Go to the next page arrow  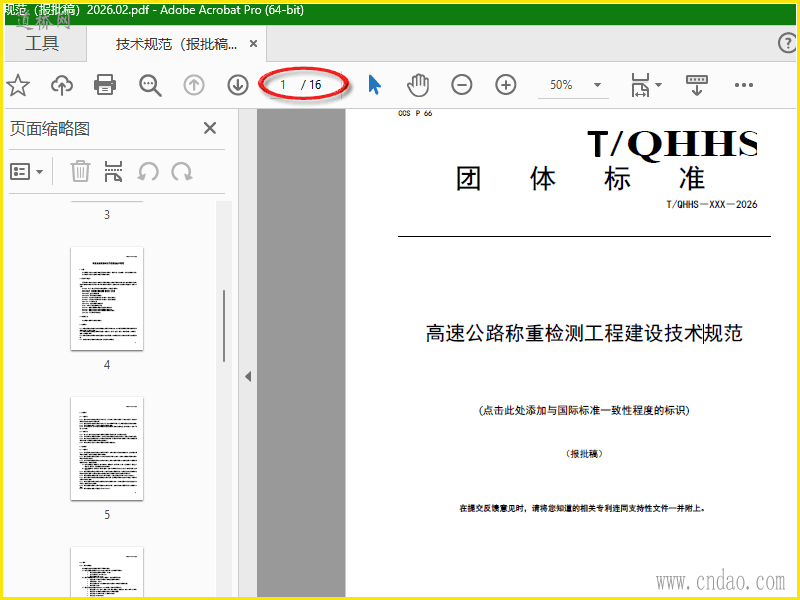point(238,85)
